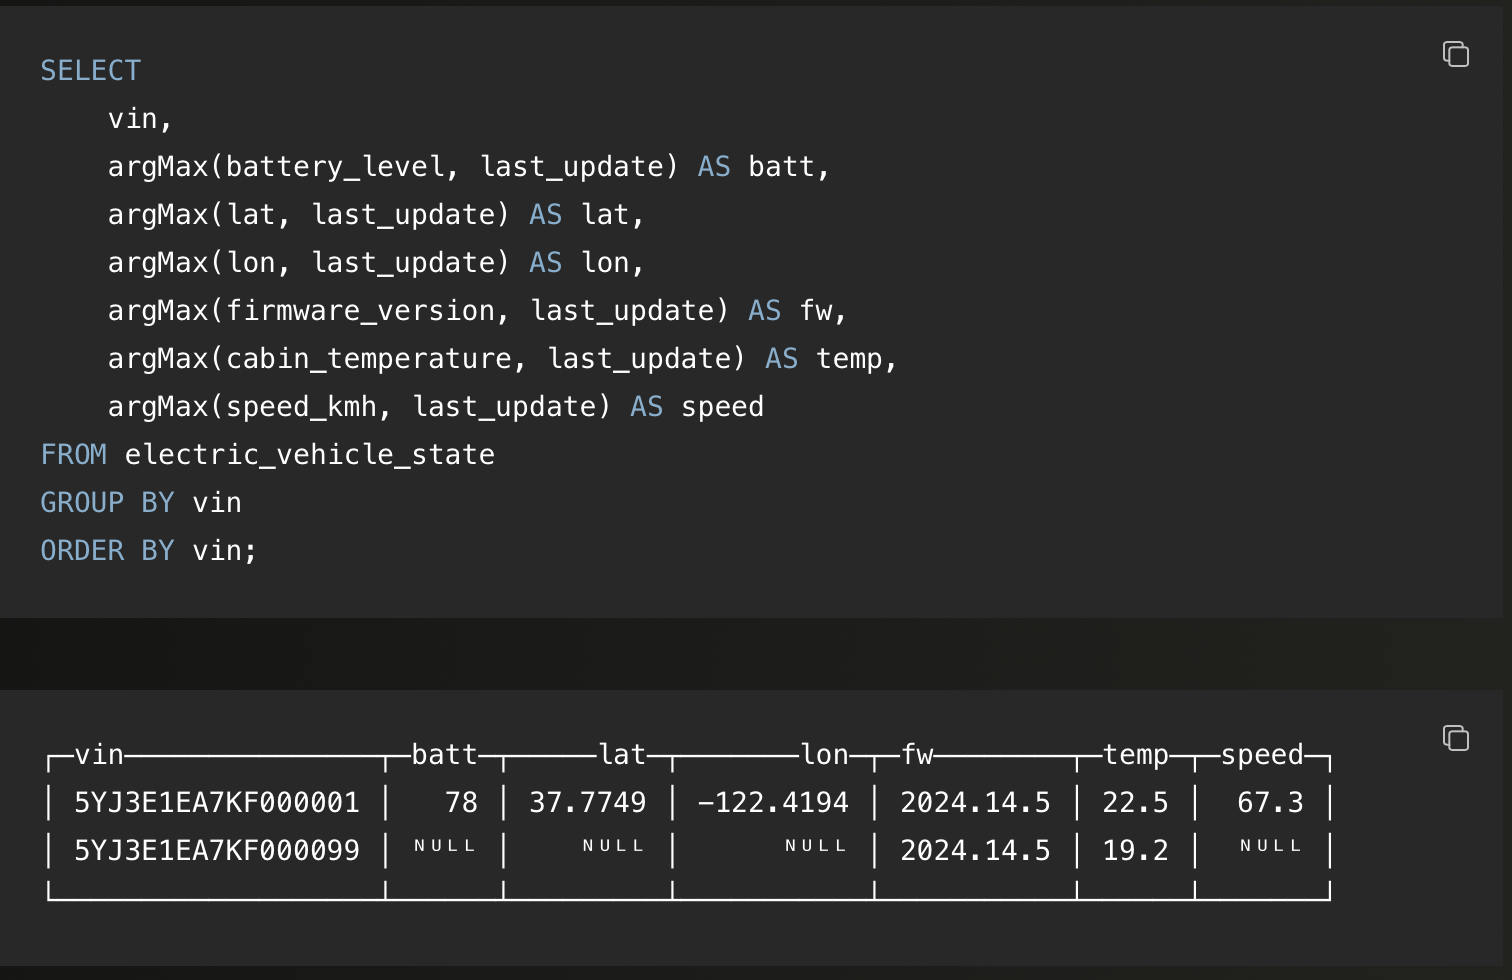Click 'argMax(firmware_version, last_update)' expression
The image size is (1512, 980).
(418, 311)
